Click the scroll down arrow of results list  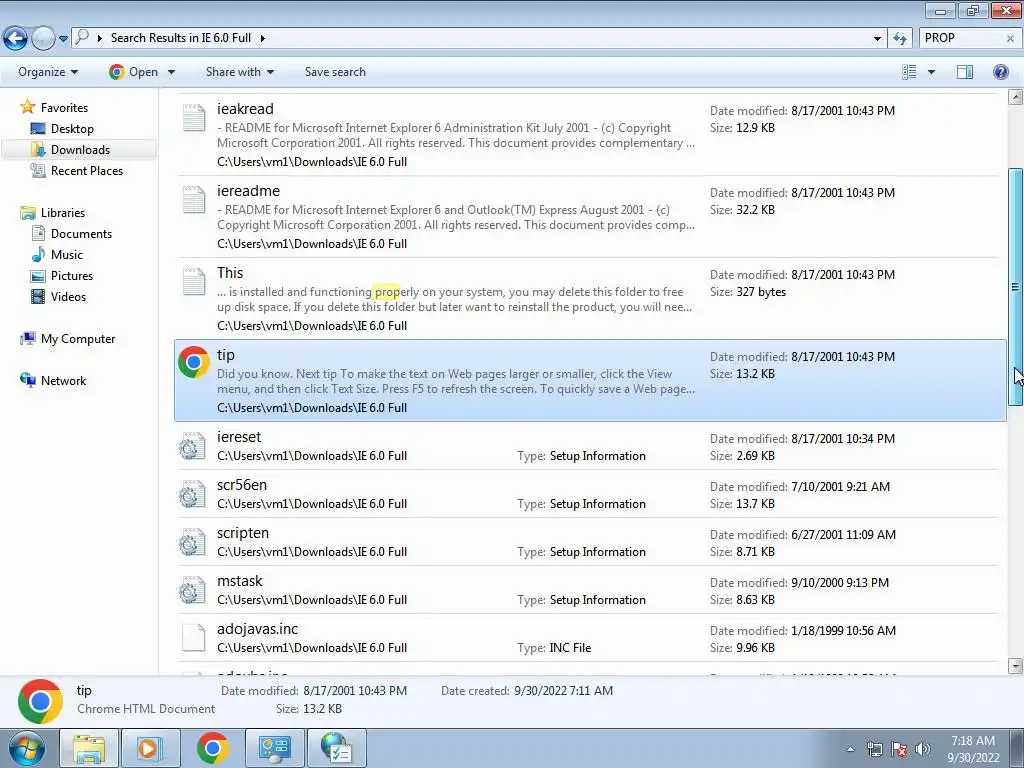pos(1015,666)
